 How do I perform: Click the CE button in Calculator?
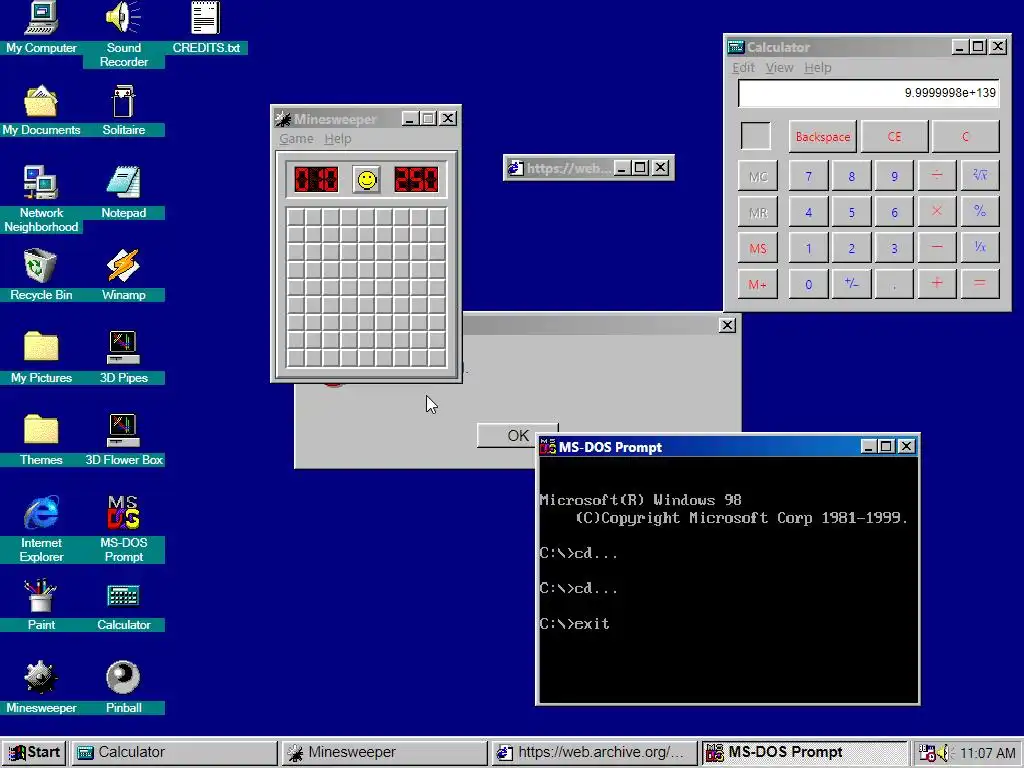(x=895, y=136)
